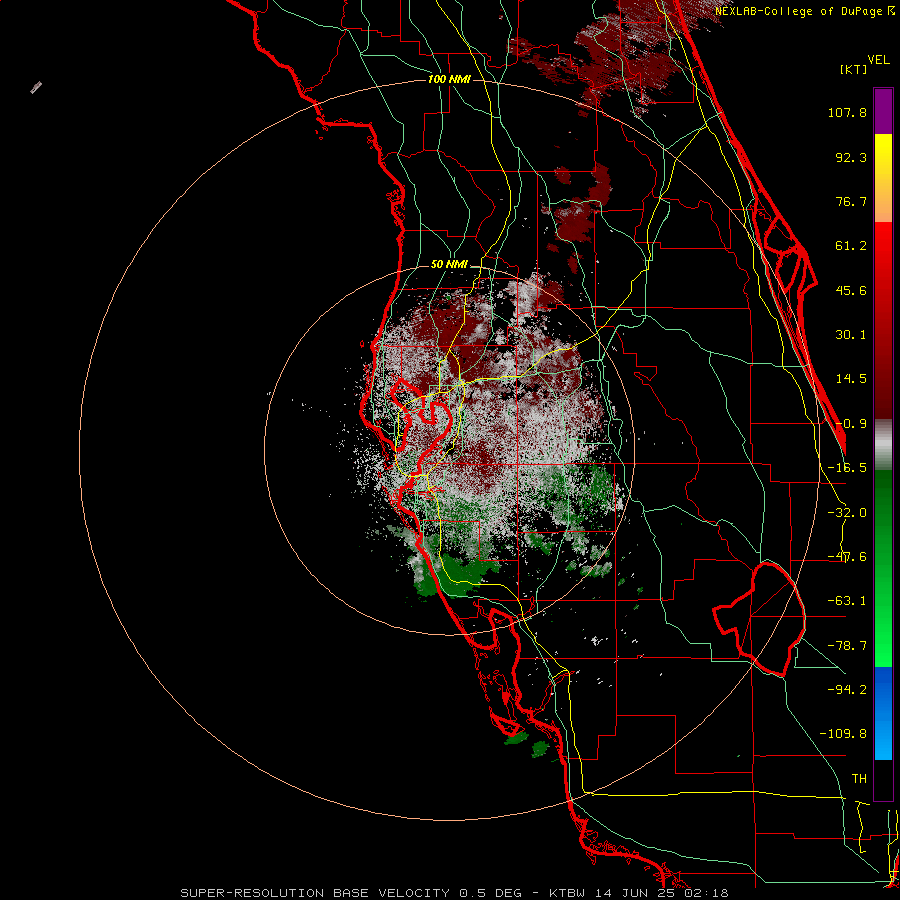The height and width of the screenshot is (900, 900).
Task: Click the 61.2 velocity scale value
Action: [x=851, y=246]
